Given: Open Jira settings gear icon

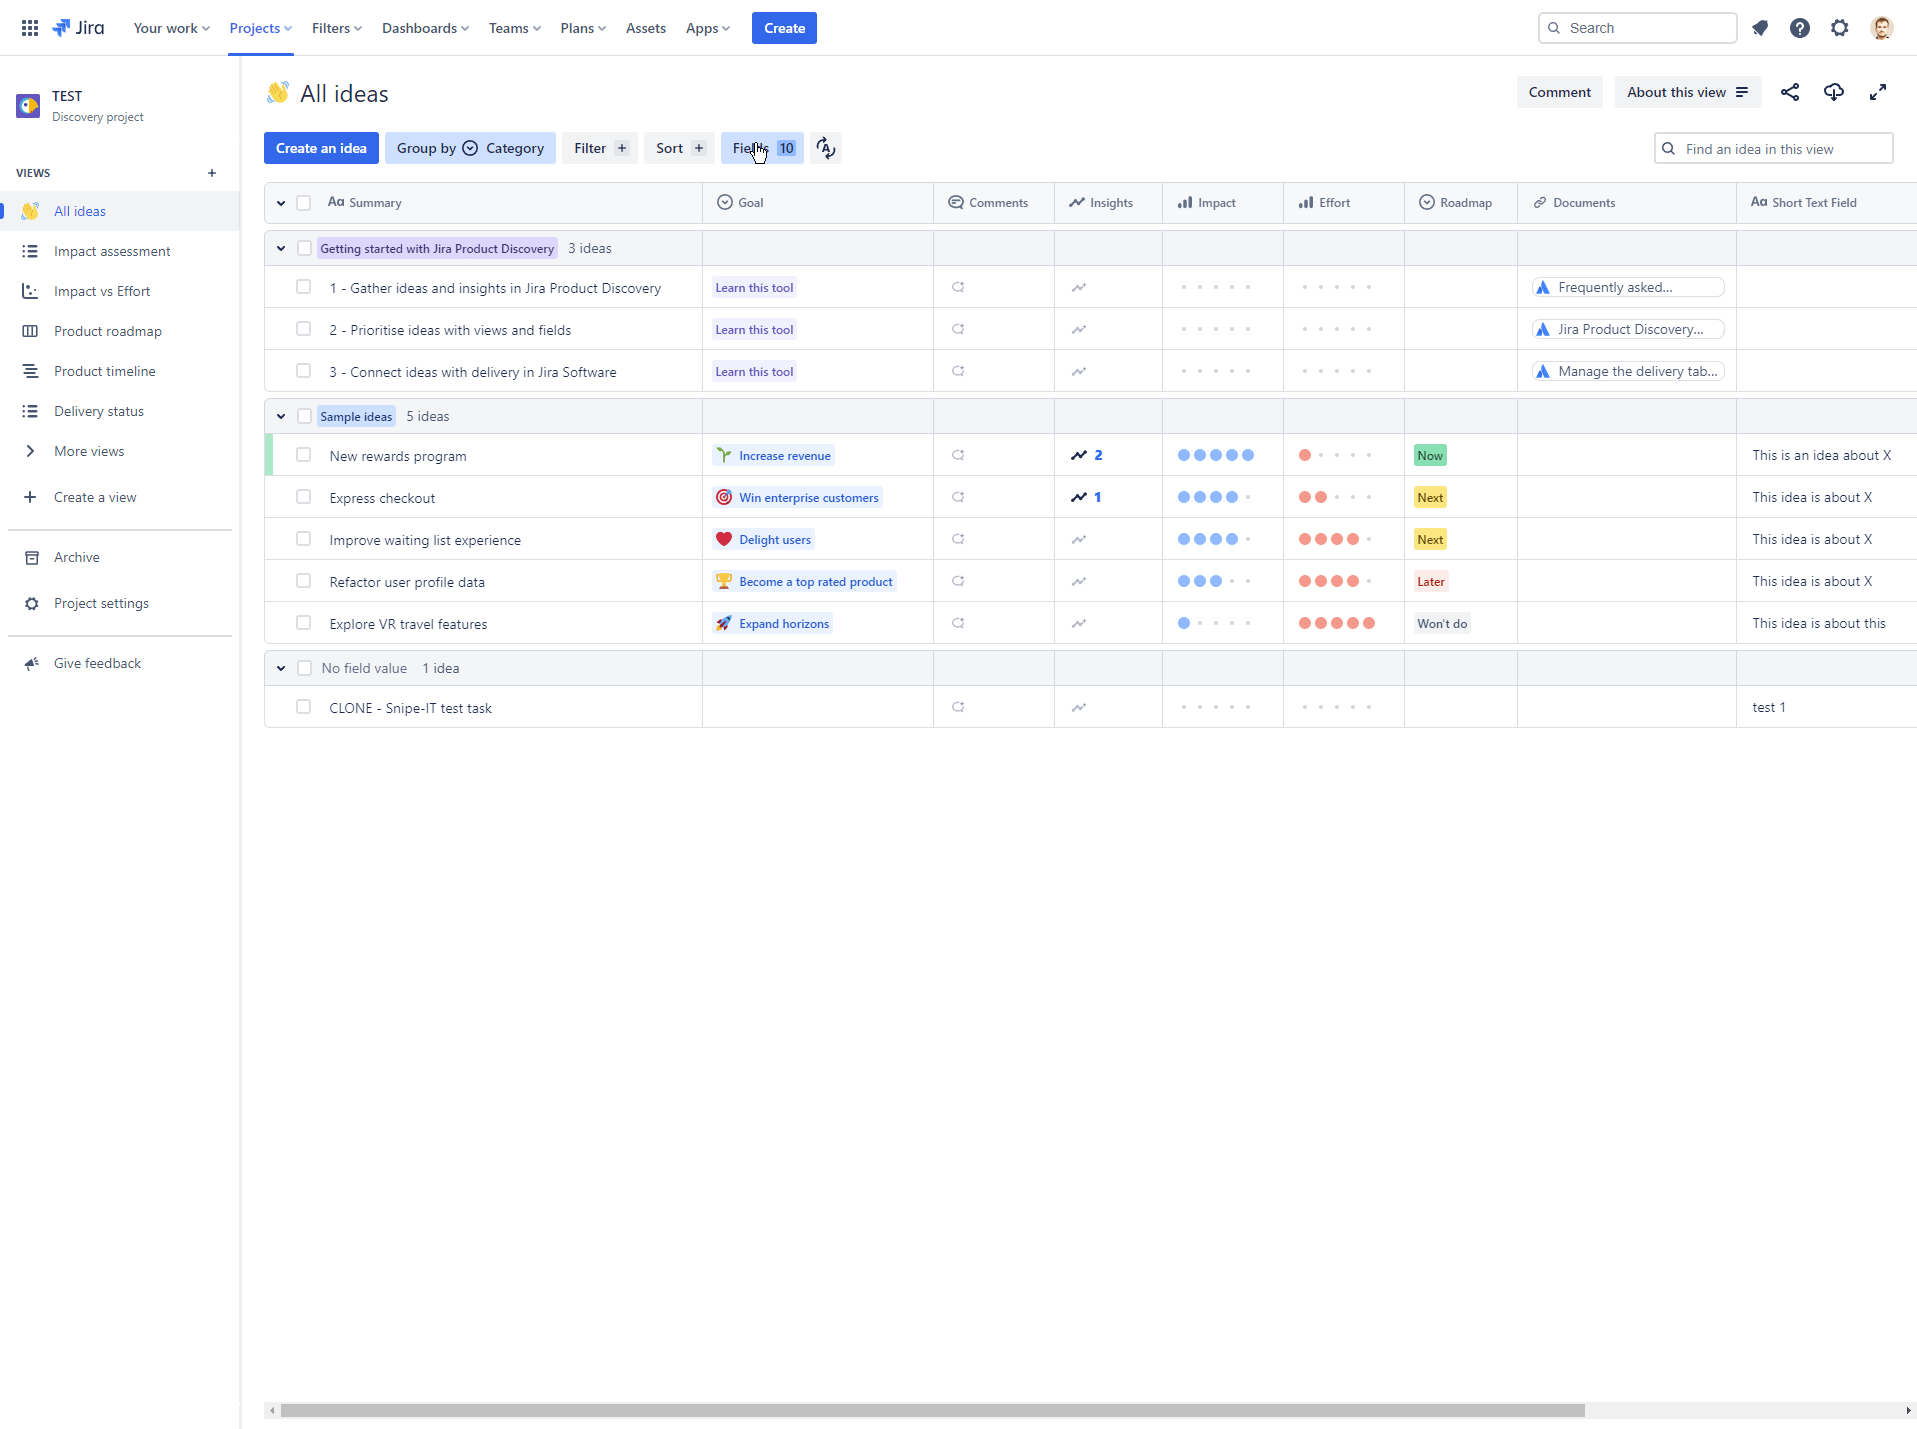Looking at the screenshot, I should 1839,27.
